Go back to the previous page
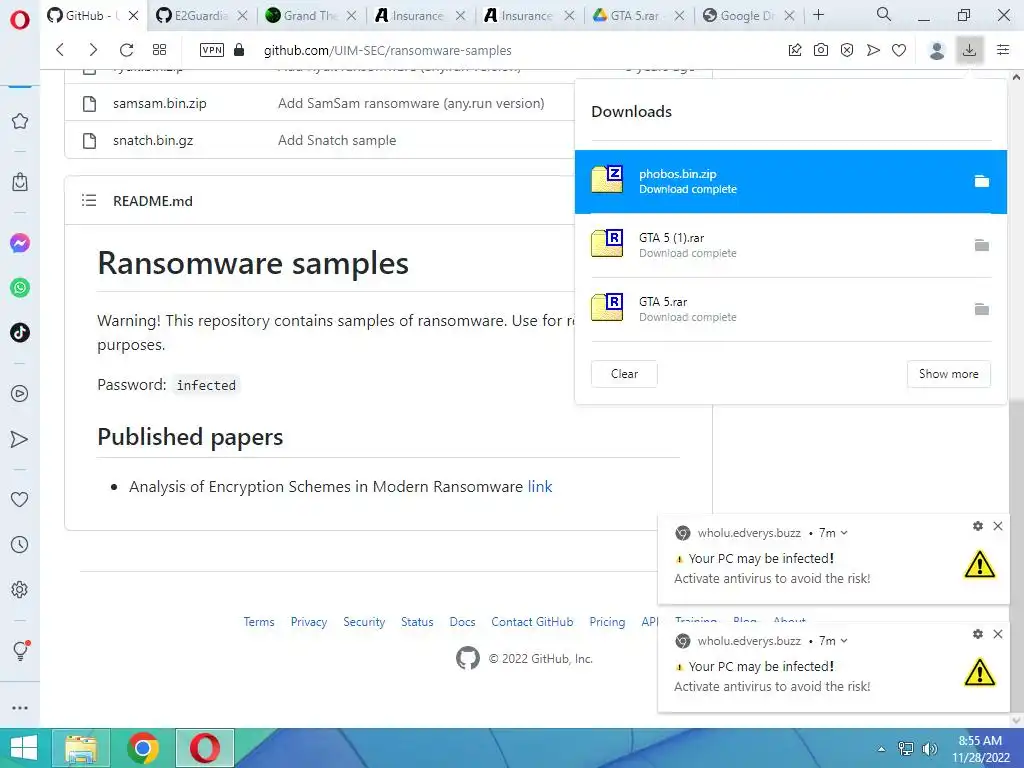This screenshot has height=768, width=1024. tap(60, 50)
